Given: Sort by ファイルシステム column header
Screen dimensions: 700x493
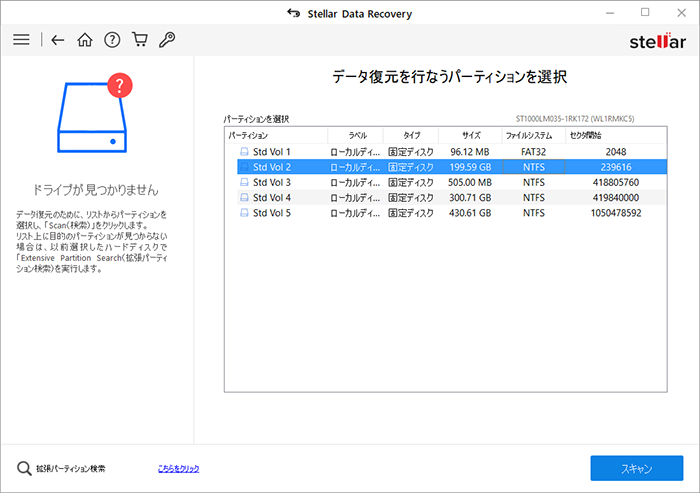Looking at the screenshot, I should [x=534, y=135].
